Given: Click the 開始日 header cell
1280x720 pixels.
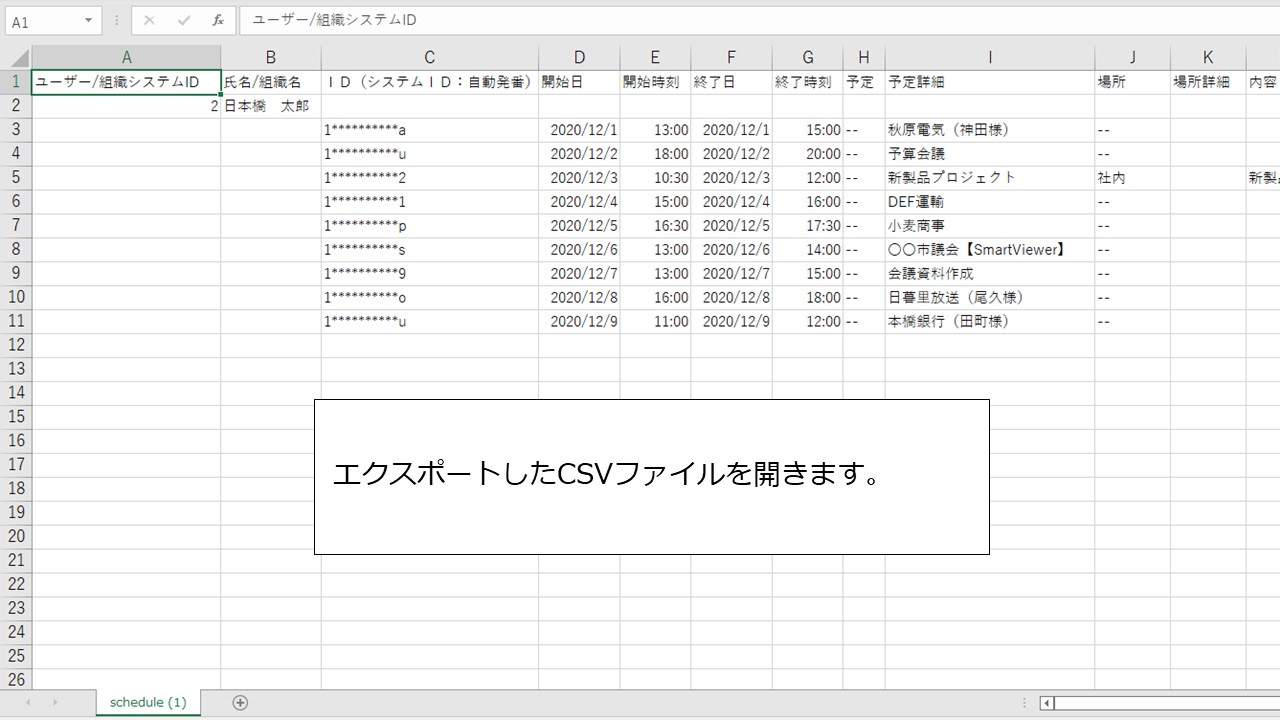Looking at the screenshot, I should point(578,82).
